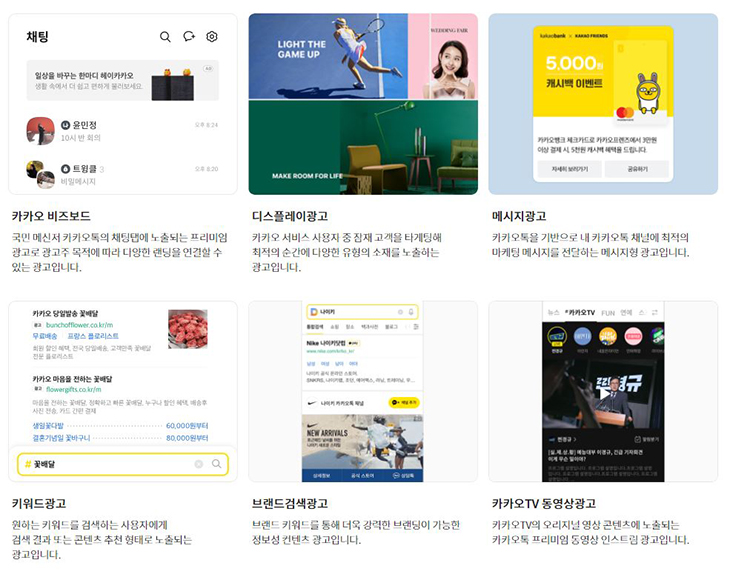Click the play button on the 카카오TV video
Screen dimensions: 730x577
click(604, 394)
